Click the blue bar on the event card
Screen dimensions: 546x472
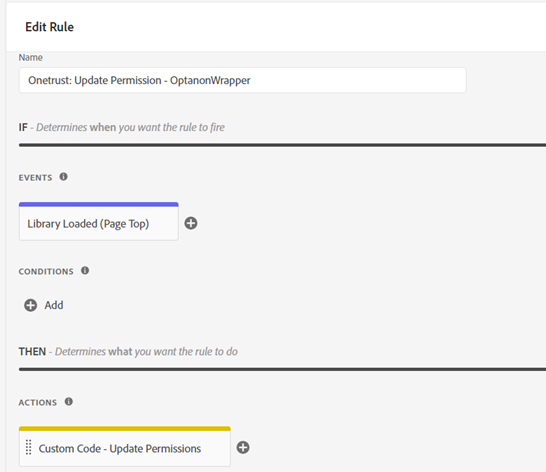99,204
